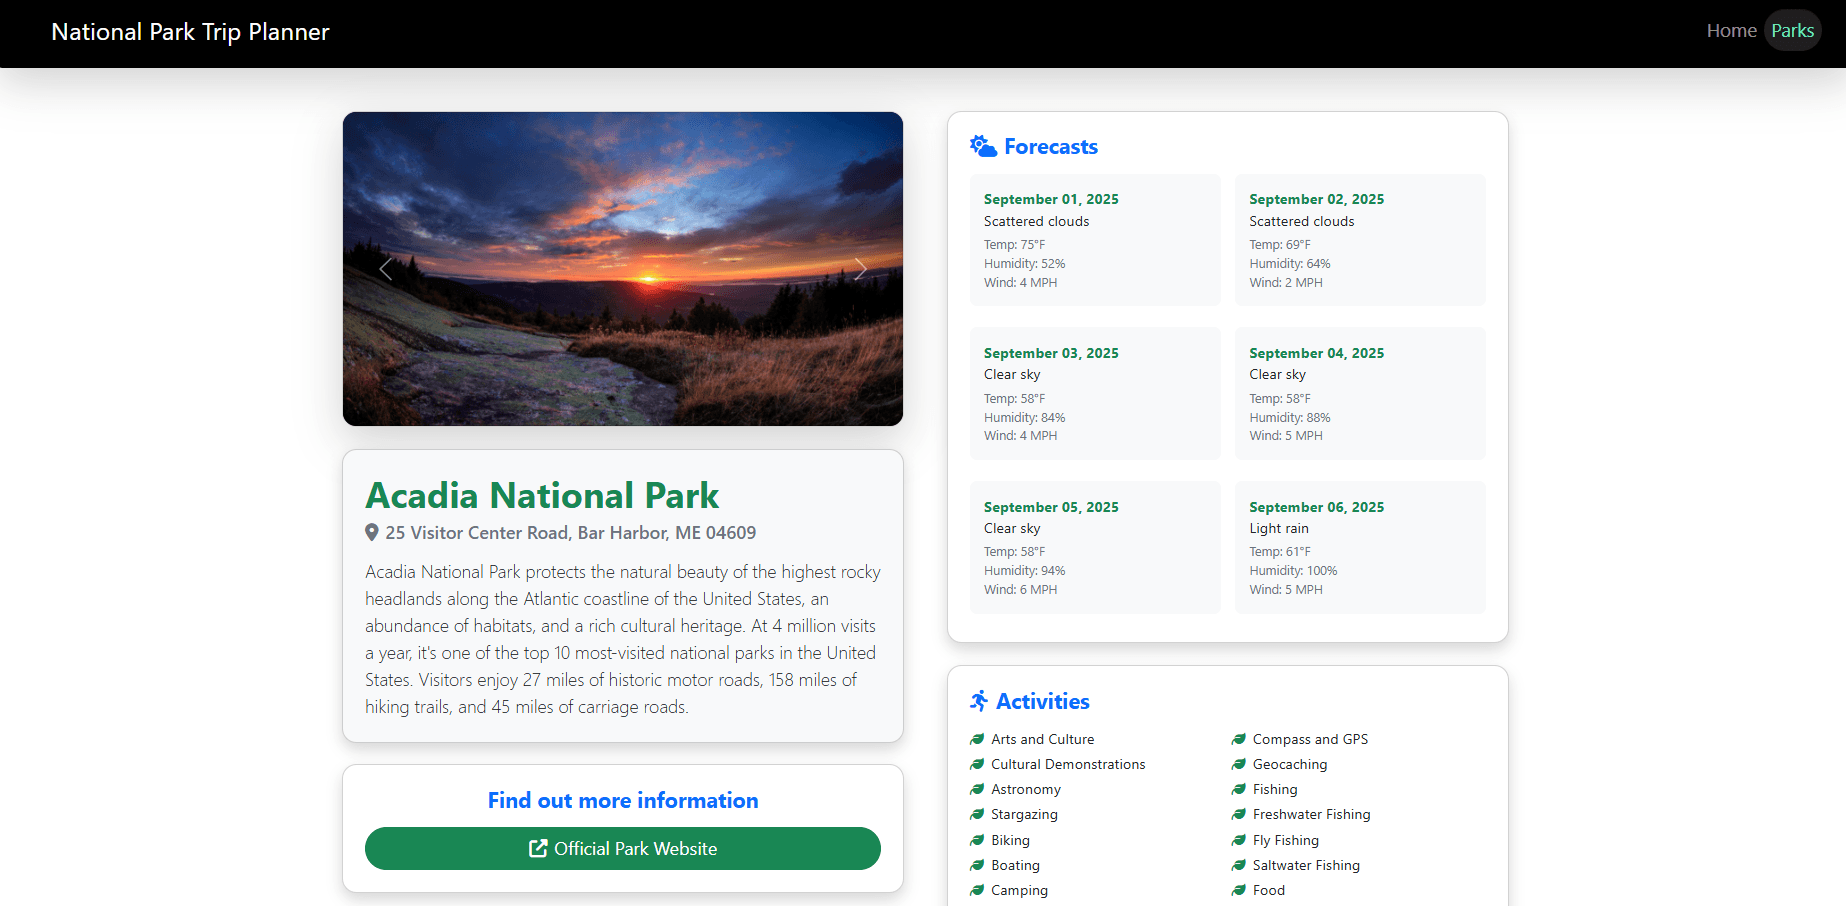Click the leaf icon beside Cultural Demonstrations
The height and width of the screenshot is (906, 1846).
(x=976, y=764)
